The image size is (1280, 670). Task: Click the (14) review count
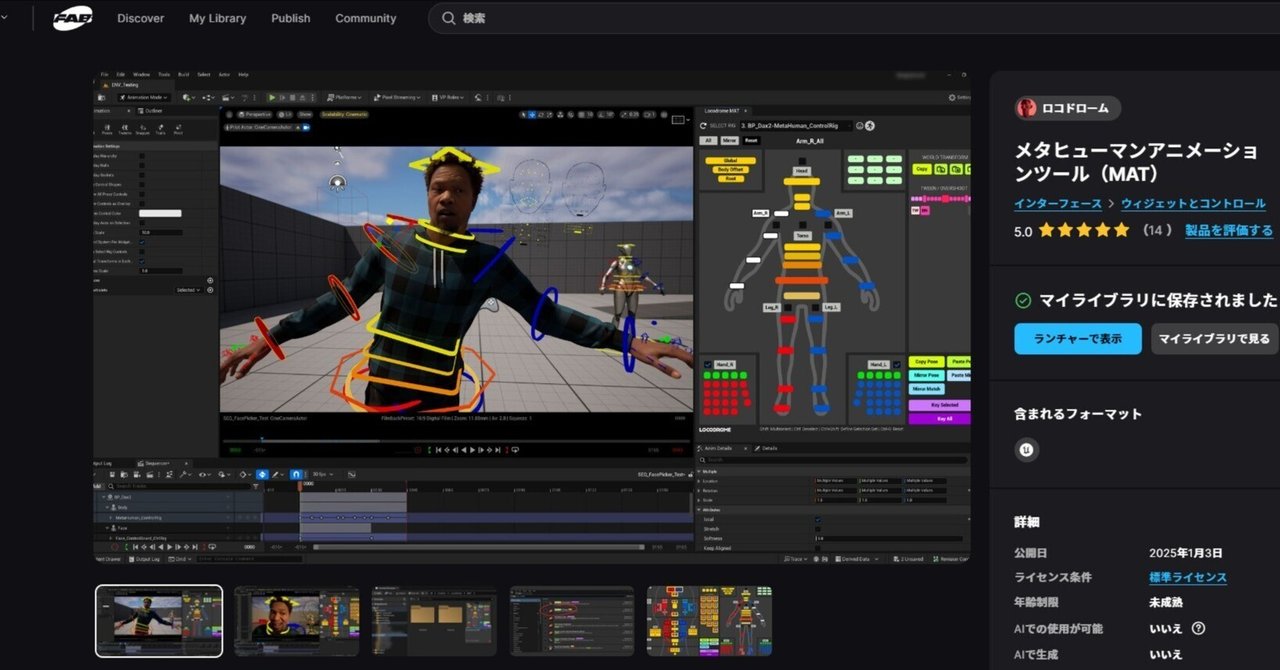1157,231
